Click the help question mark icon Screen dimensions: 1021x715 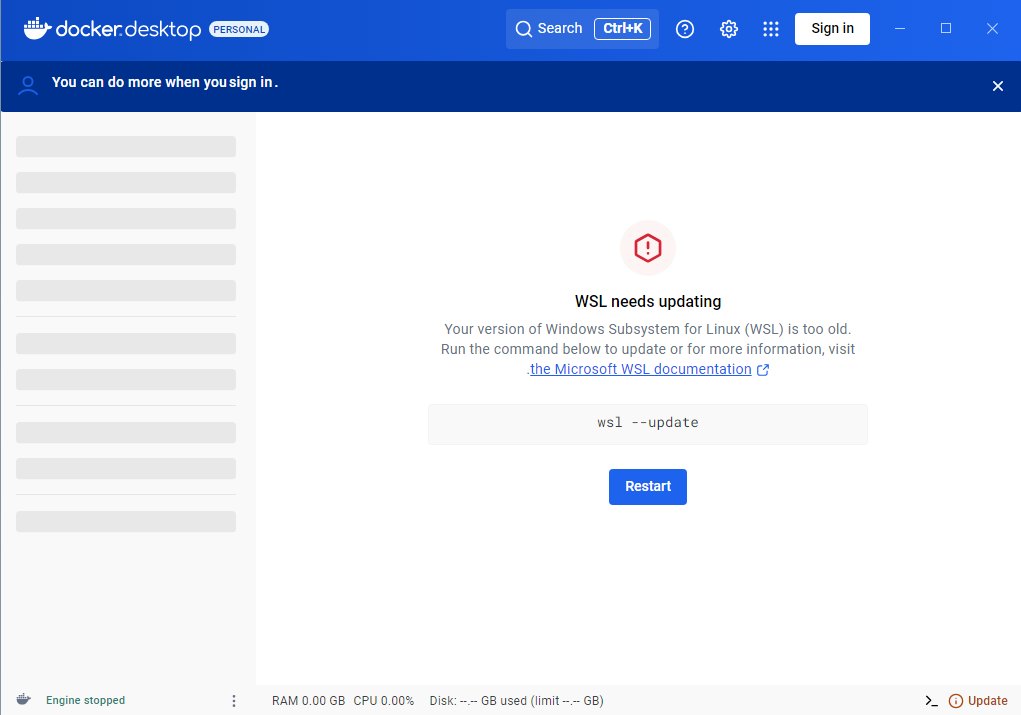685,29
